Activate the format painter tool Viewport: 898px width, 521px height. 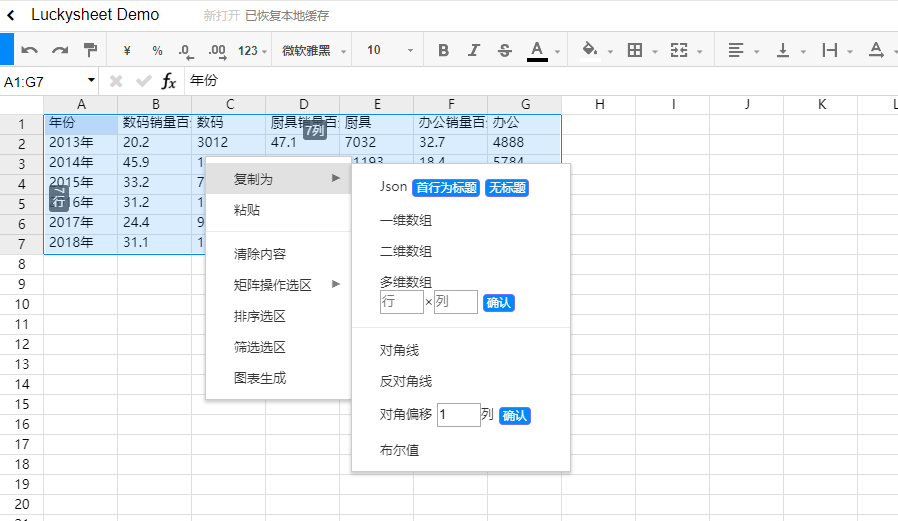90,50
